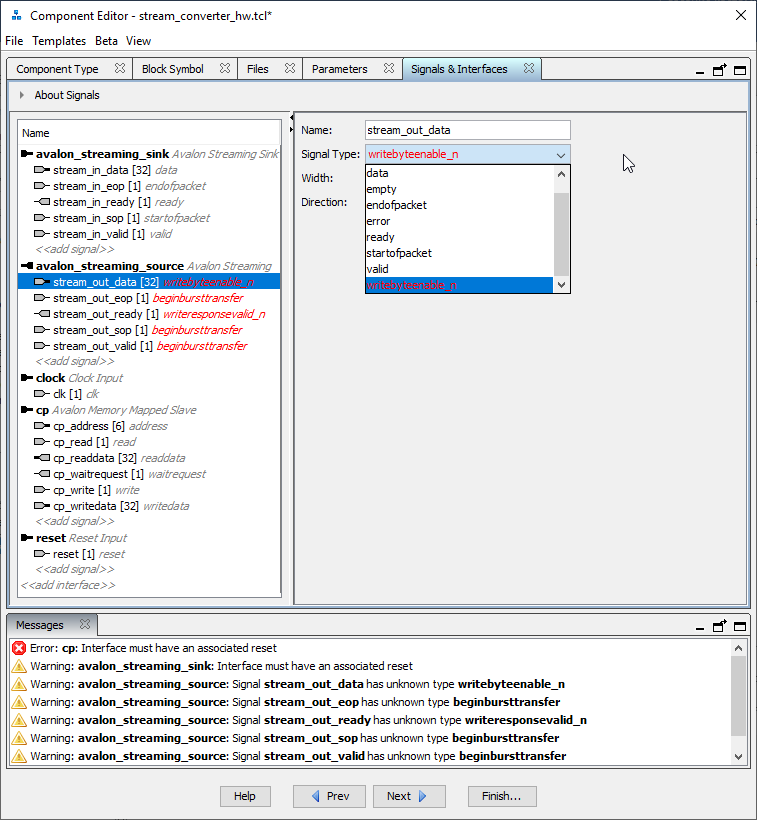
Task: Close the Signals & Interfaces tab icon
Action: pos(529,69)
